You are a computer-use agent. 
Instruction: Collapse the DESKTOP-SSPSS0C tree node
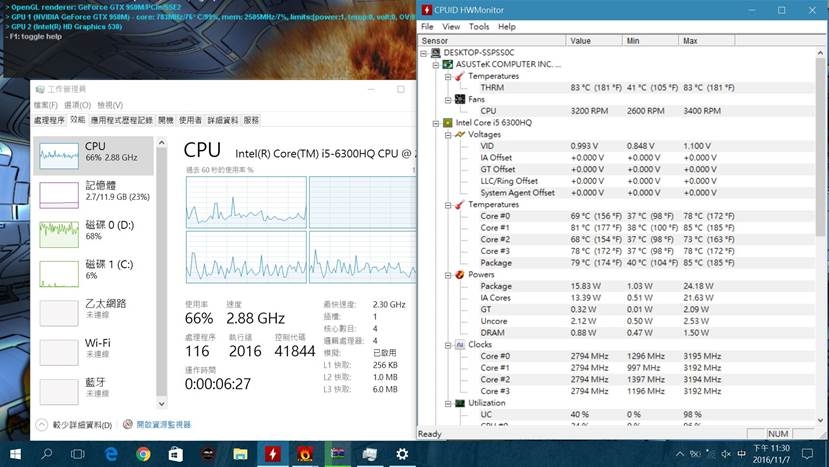coord(423,53)
